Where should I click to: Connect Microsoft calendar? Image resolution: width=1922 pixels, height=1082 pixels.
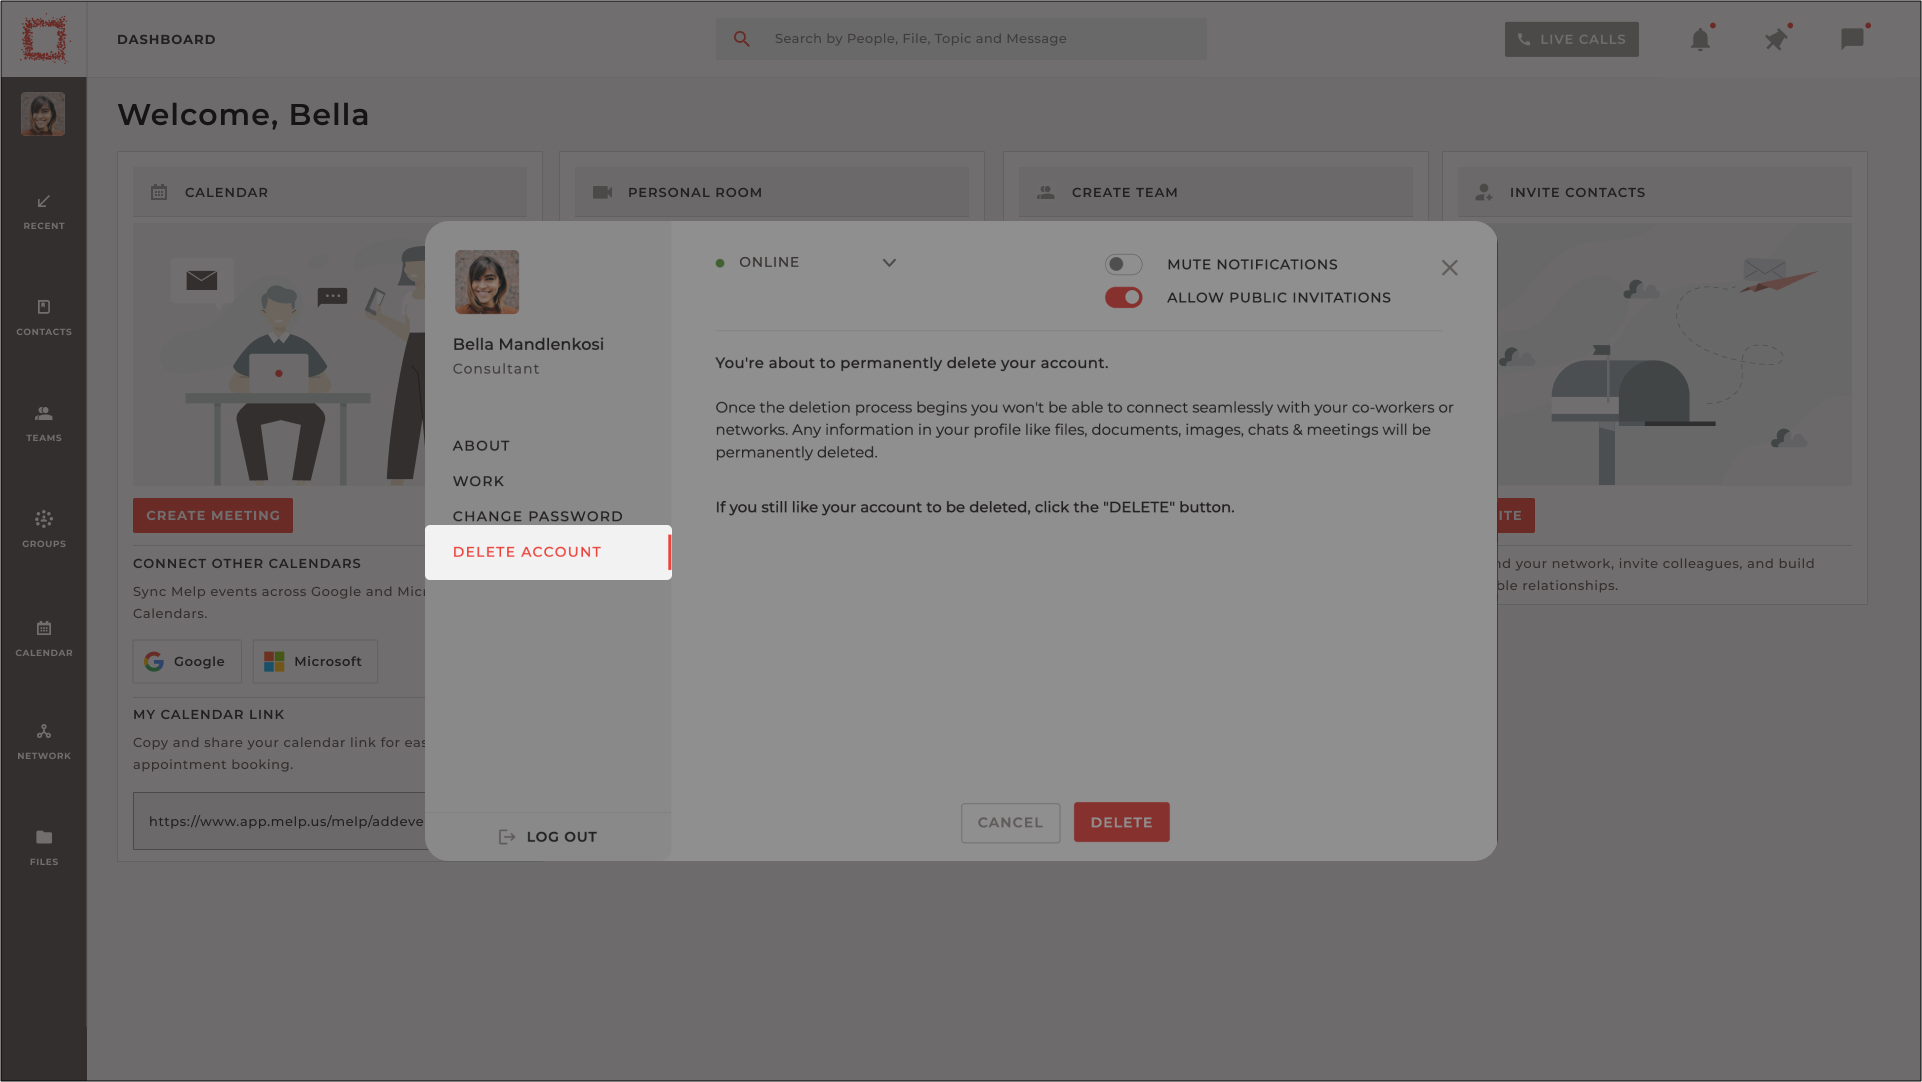[315, 661]
